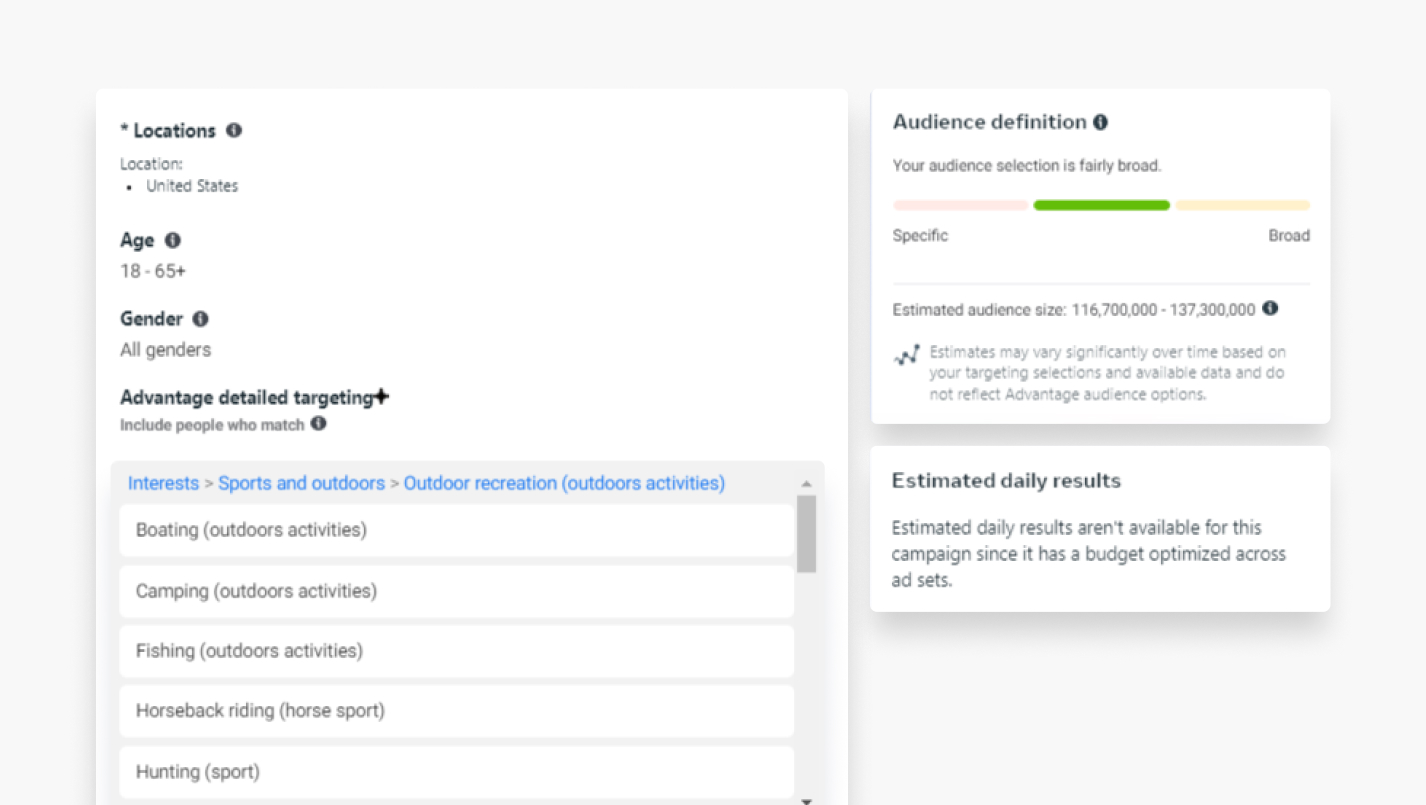Click the Gender info icon

200,319
